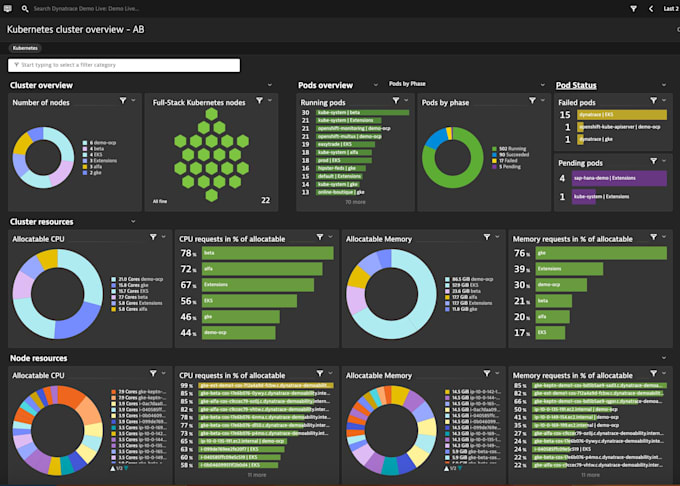Open Number of nodes tile menu chevron
This screenshot has height=486, width=680.
point(134,101)
